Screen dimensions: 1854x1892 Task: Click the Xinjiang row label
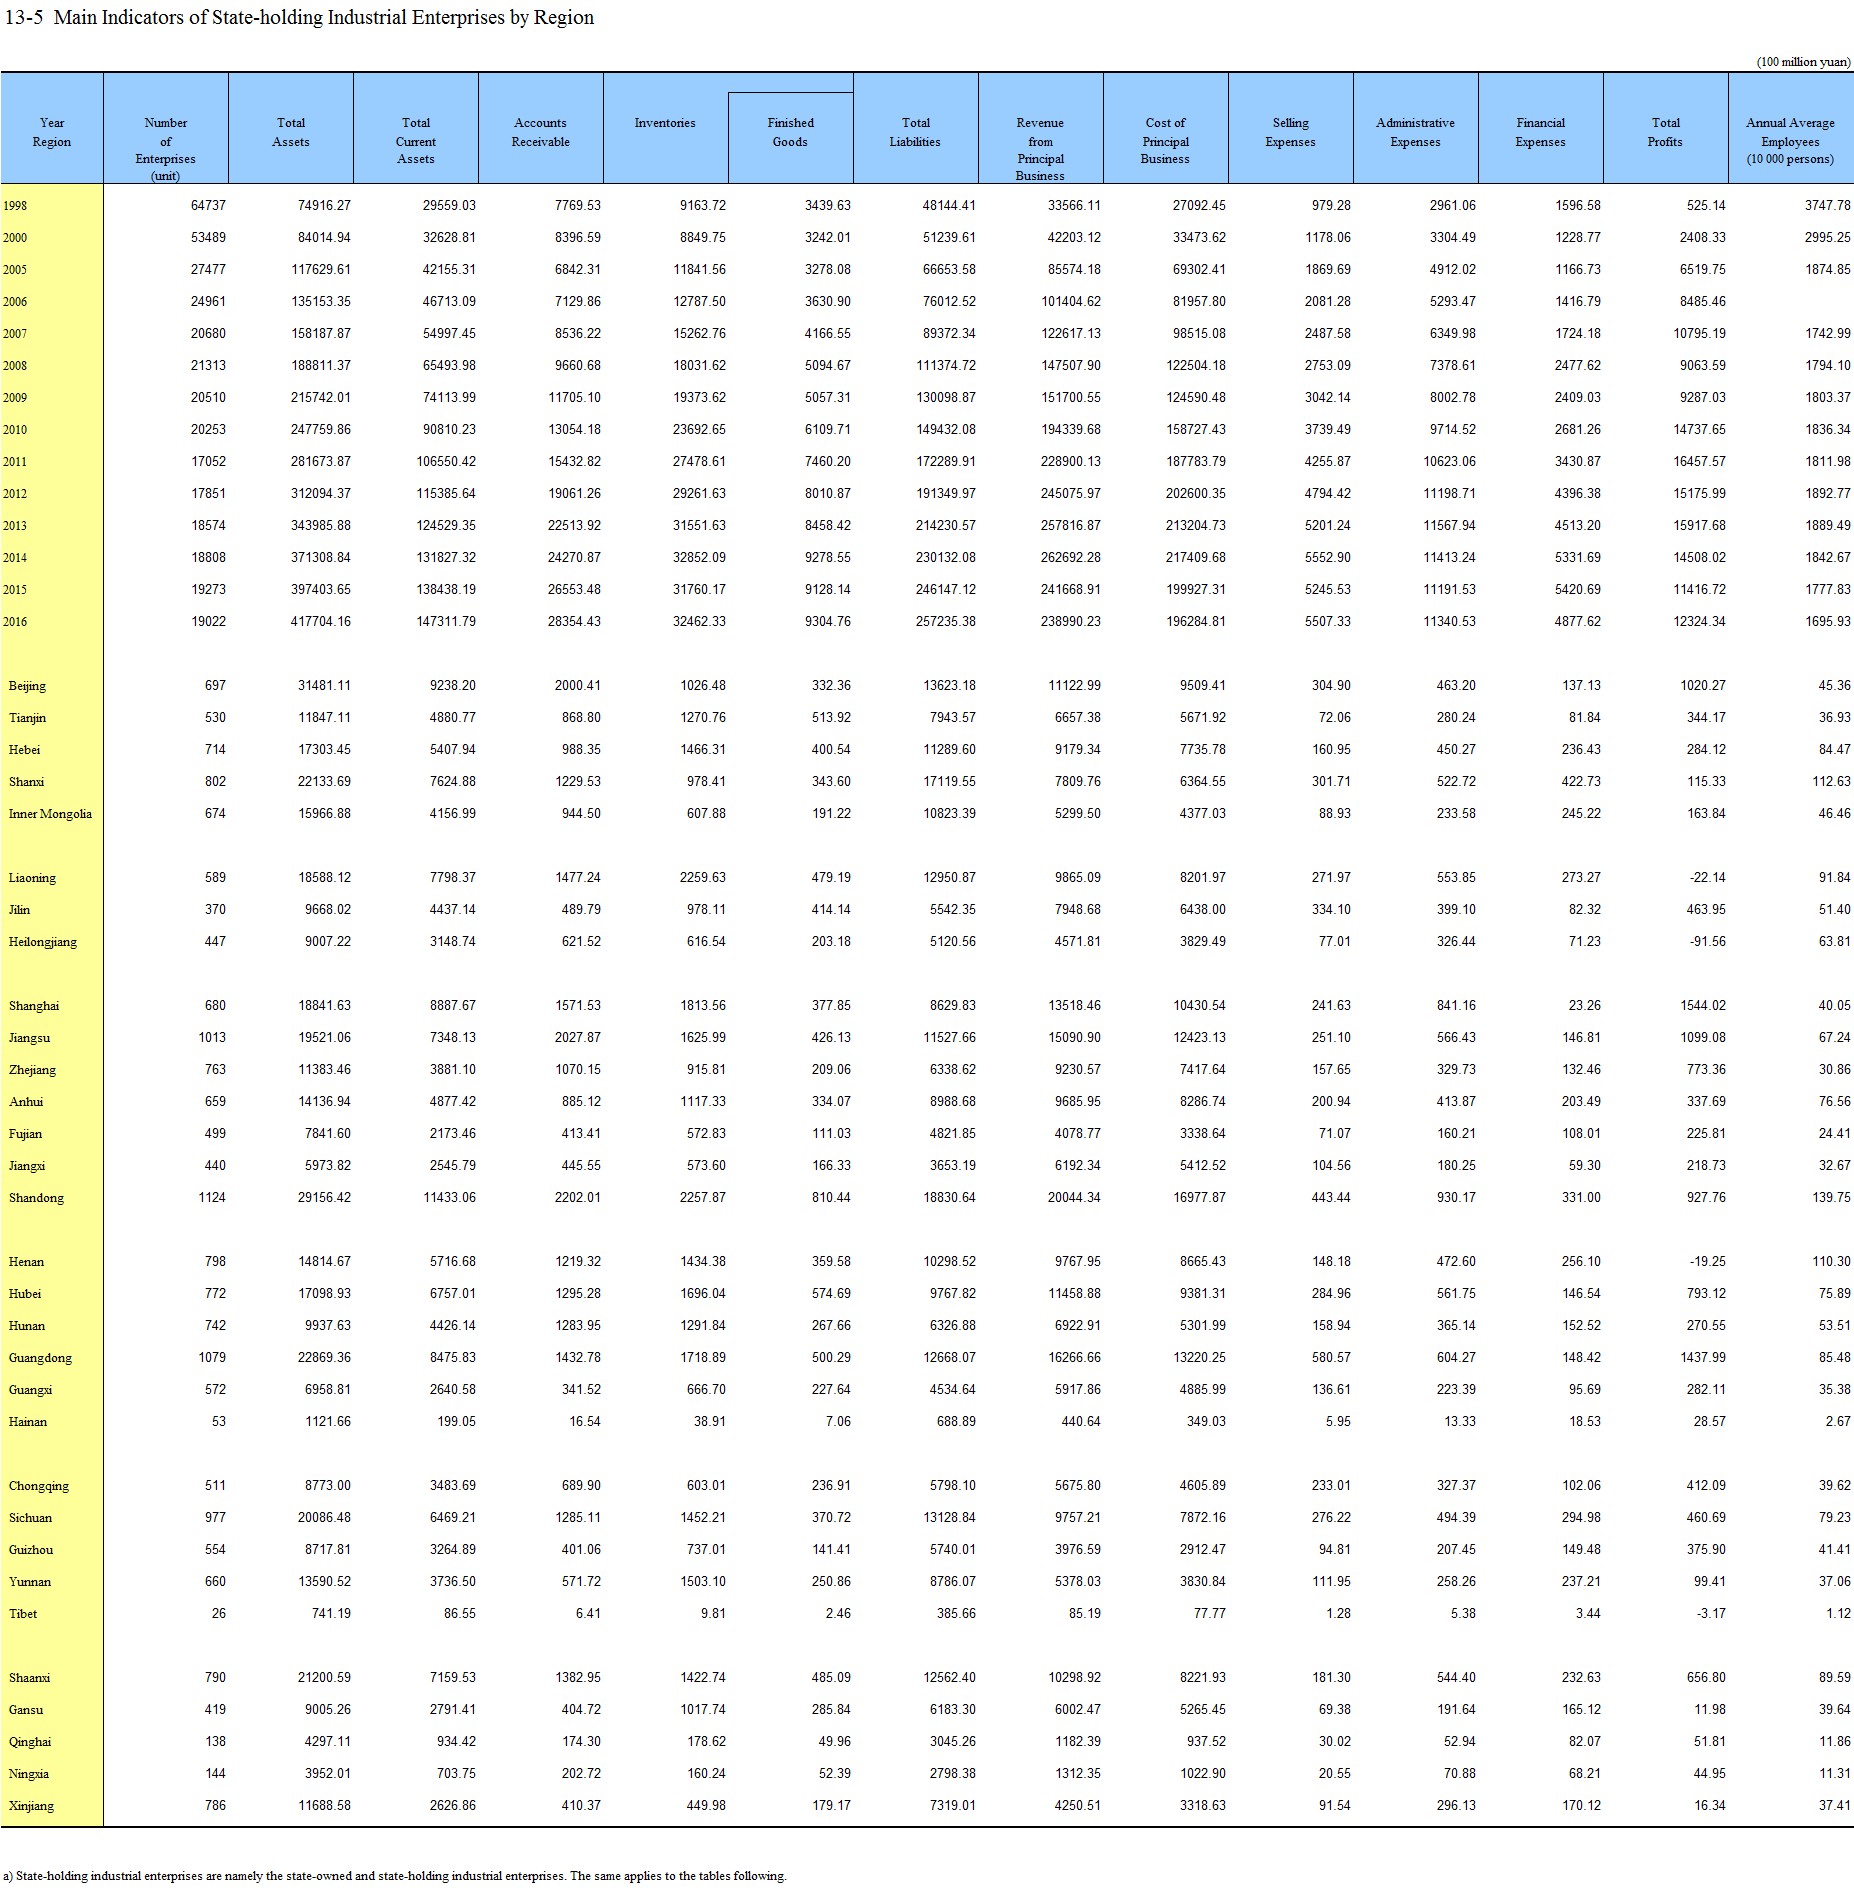point(32,1806)
